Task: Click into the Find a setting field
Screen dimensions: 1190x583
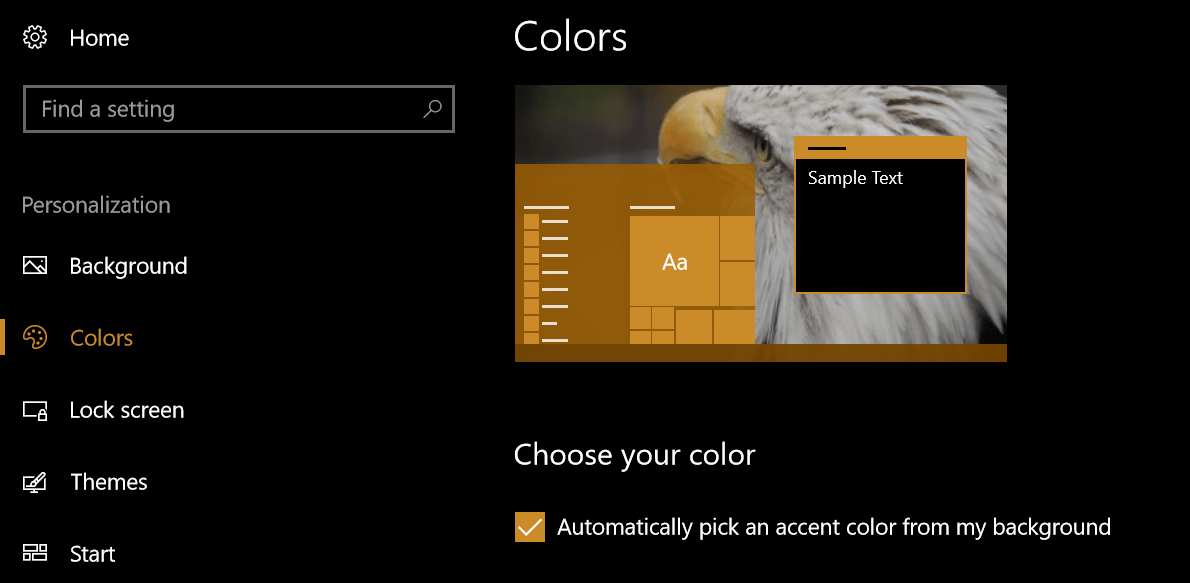Action: click(200, 109)
